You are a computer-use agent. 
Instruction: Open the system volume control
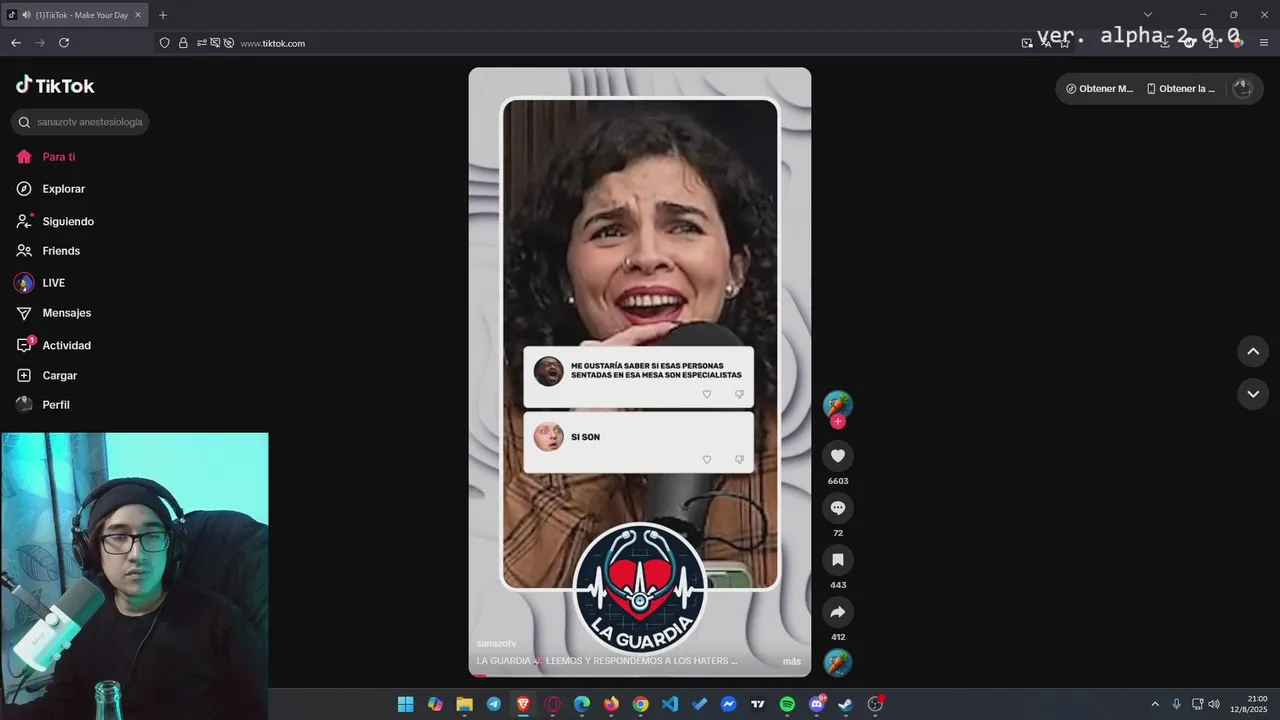[1214, 704]
